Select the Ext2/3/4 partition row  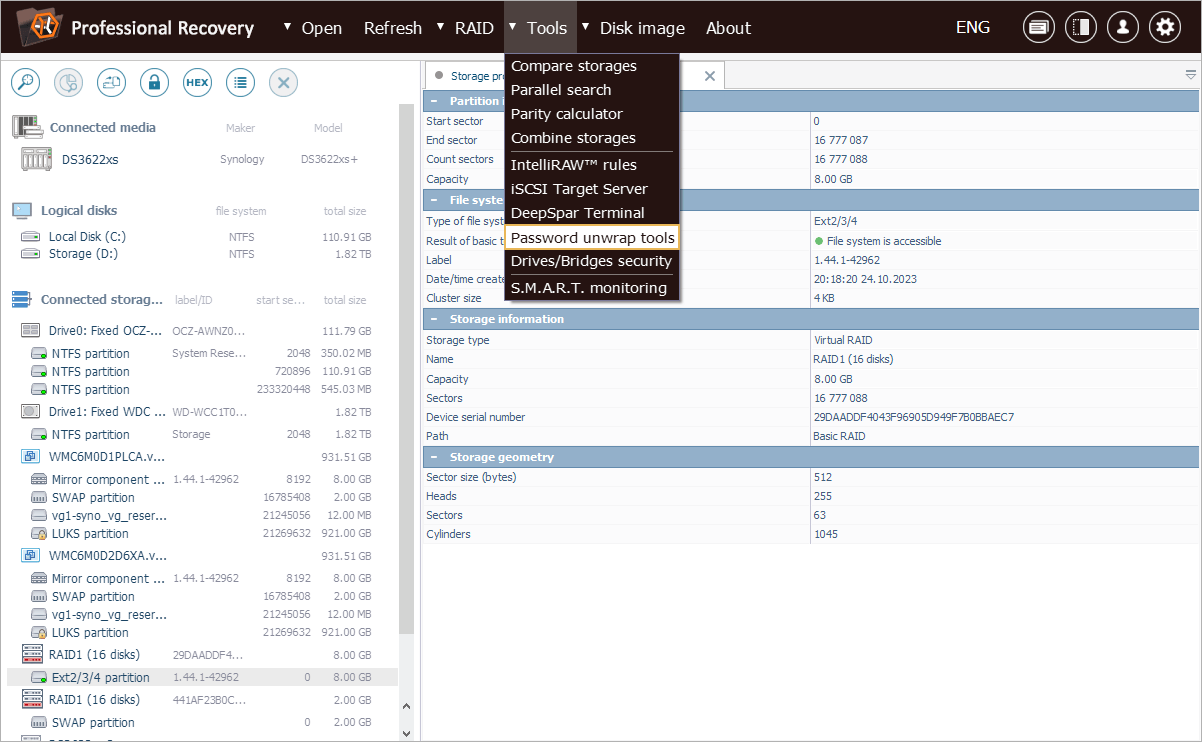(202, 677)
